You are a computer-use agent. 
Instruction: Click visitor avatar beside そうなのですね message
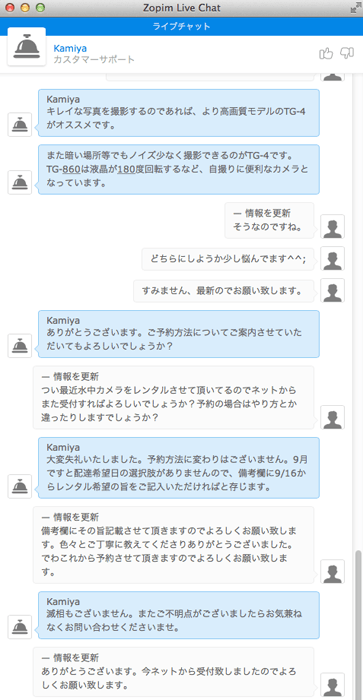click(x=333, y=226)
